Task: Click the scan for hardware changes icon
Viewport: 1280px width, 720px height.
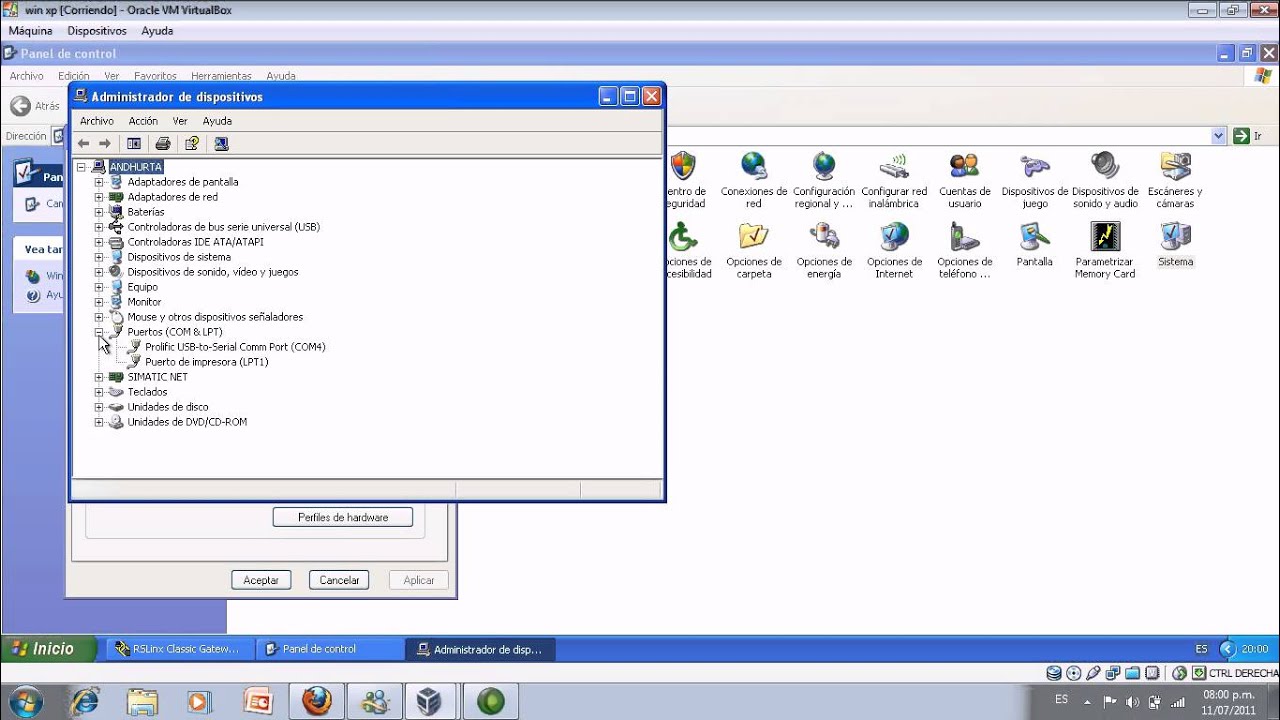Action: [221, 144]
